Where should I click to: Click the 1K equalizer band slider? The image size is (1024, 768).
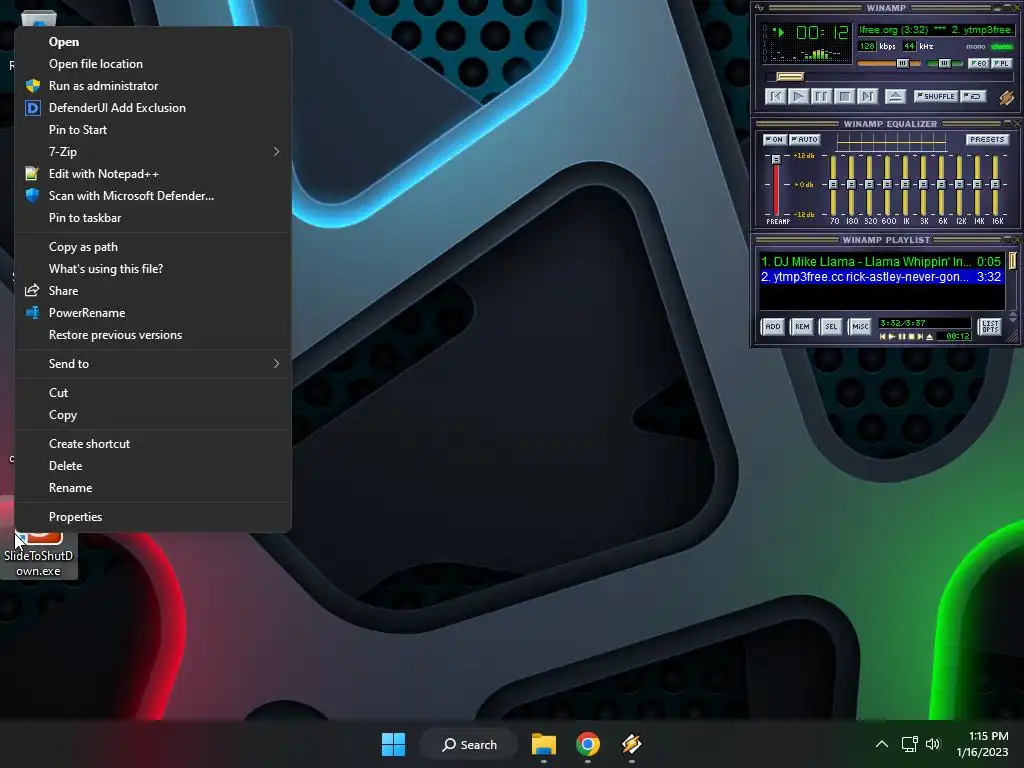pyautogui.click(x=905, y=185)
